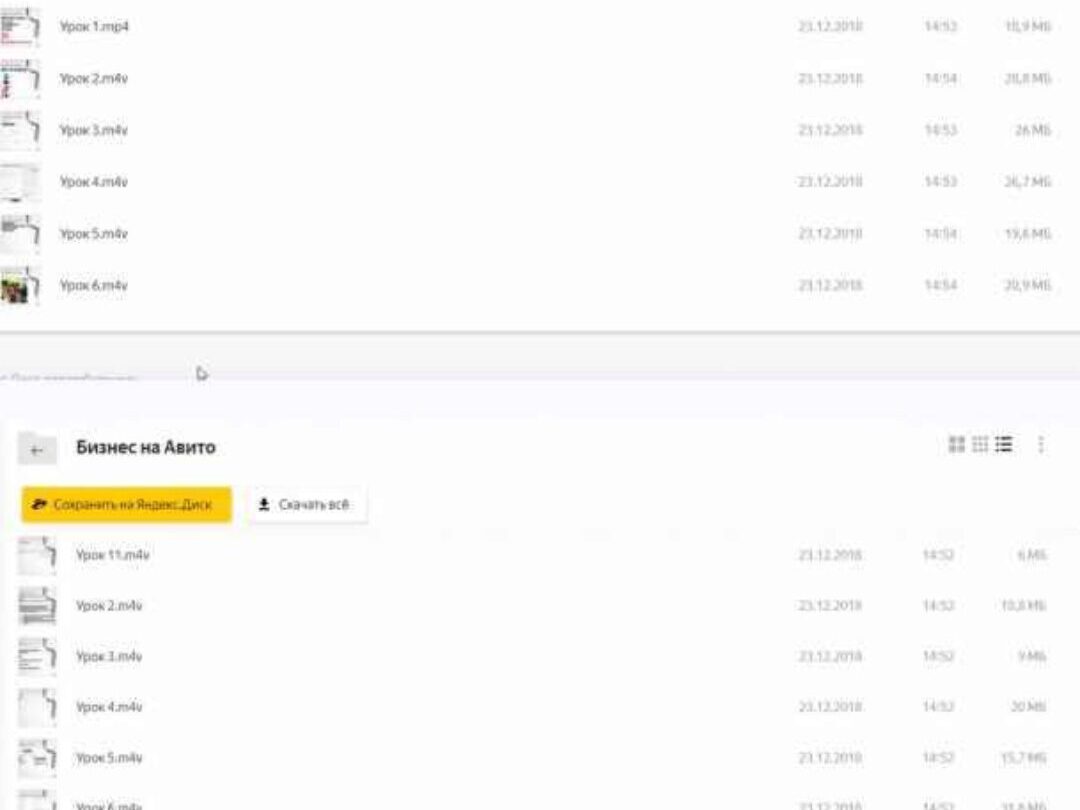Click thumbnail of Урок 5.m4v in upper list
Screen dimensions: 1080x810
pyautogui.click(x=20, y=234)
